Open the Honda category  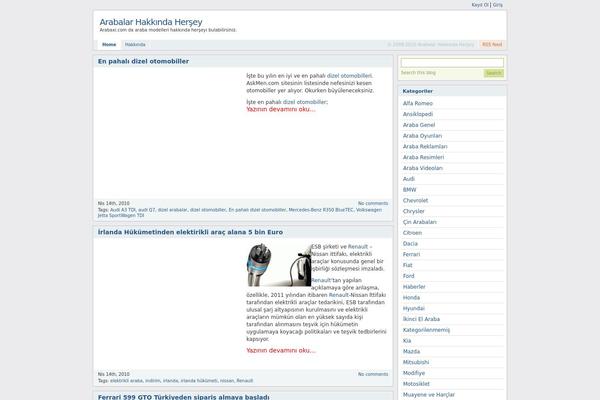coord(411,297)
